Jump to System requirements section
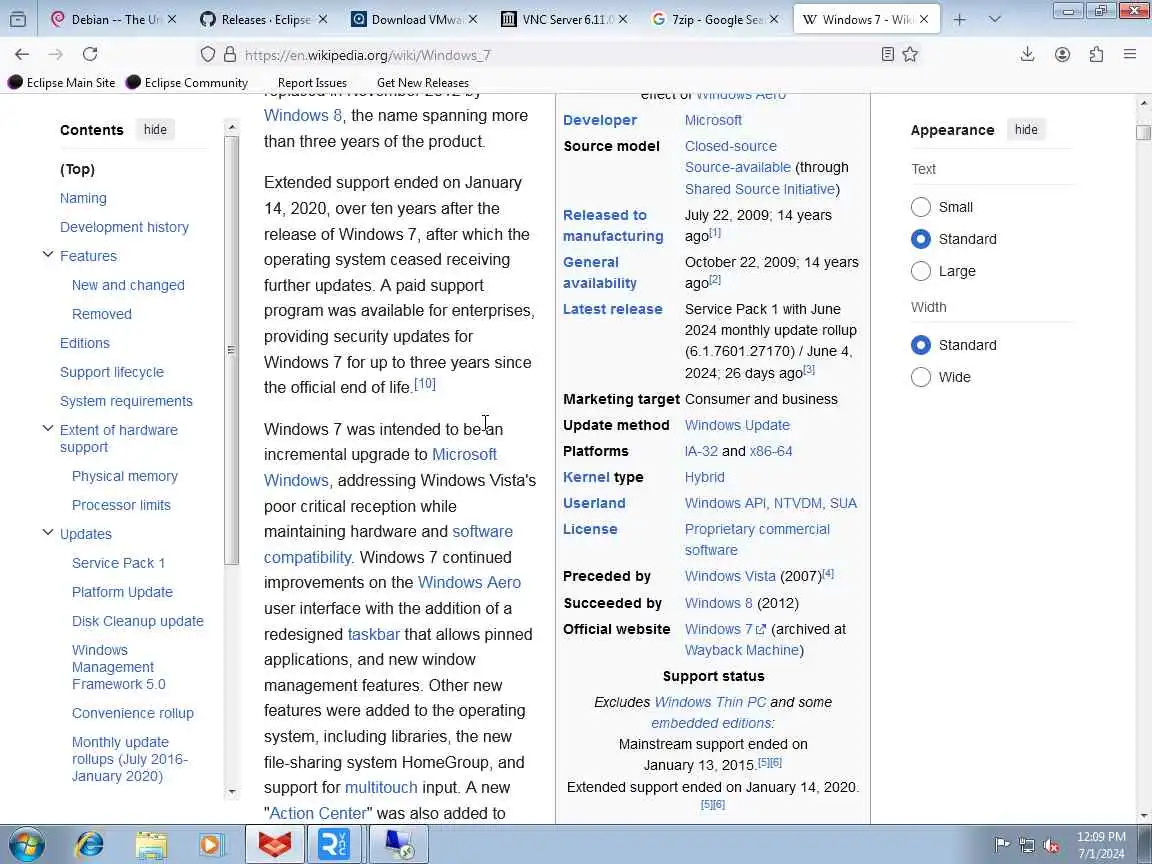The height and width of the screenshot is (864, 1152). [126, 401]
